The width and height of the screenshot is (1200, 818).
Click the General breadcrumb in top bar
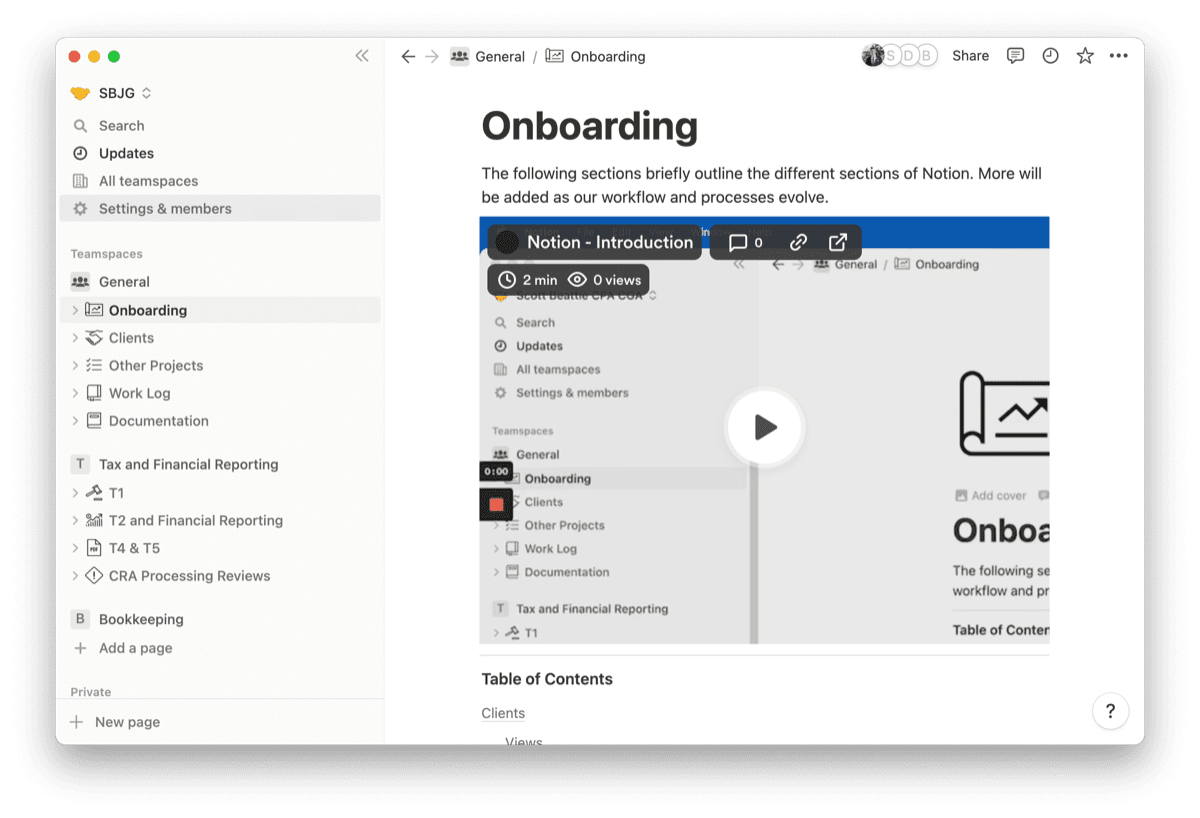(487, 57)
